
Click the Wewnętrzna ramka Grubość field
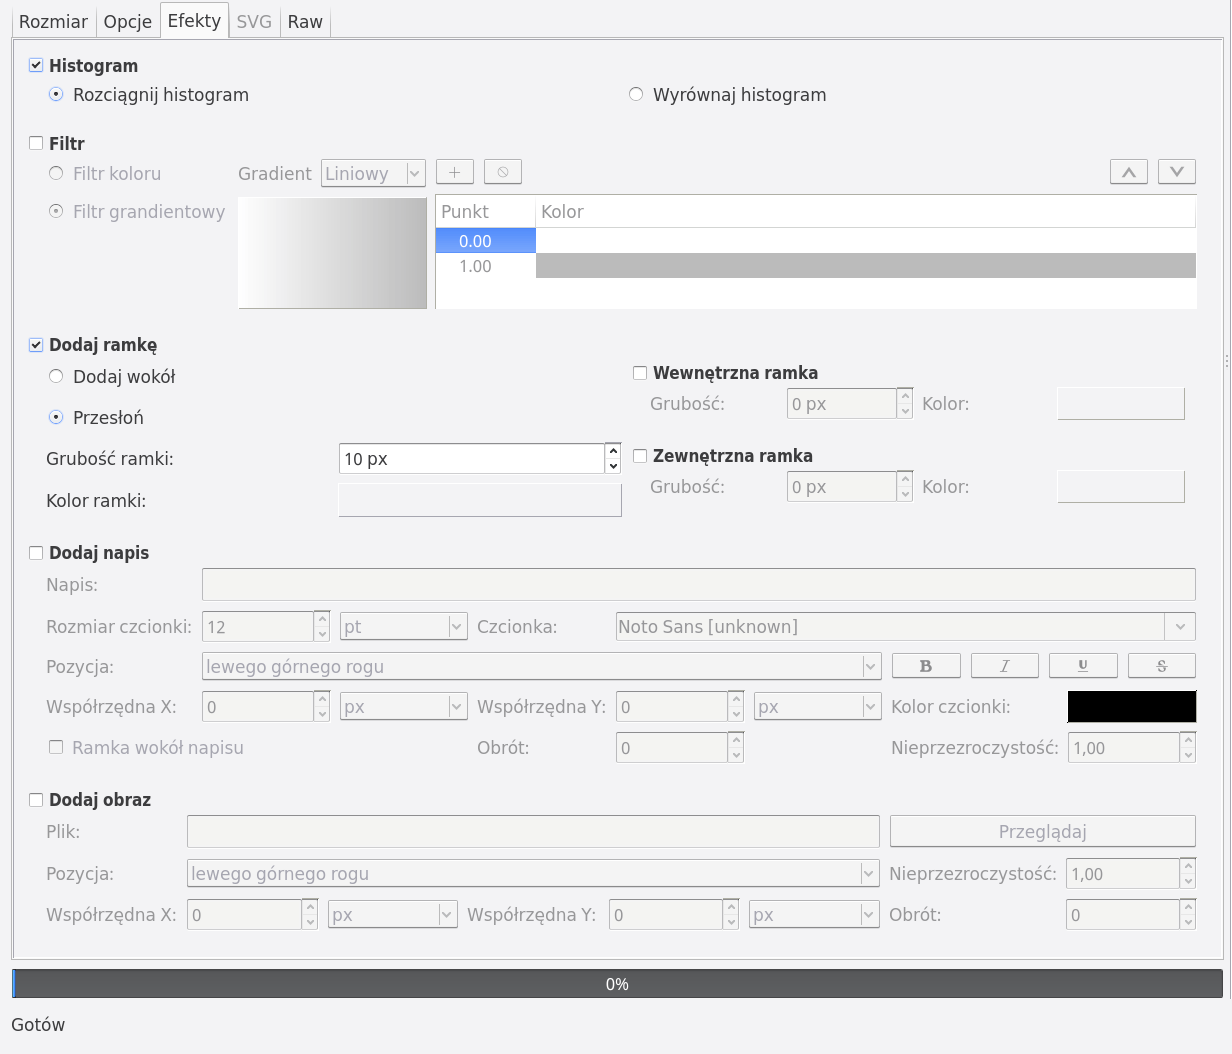(x=842, y=404)
